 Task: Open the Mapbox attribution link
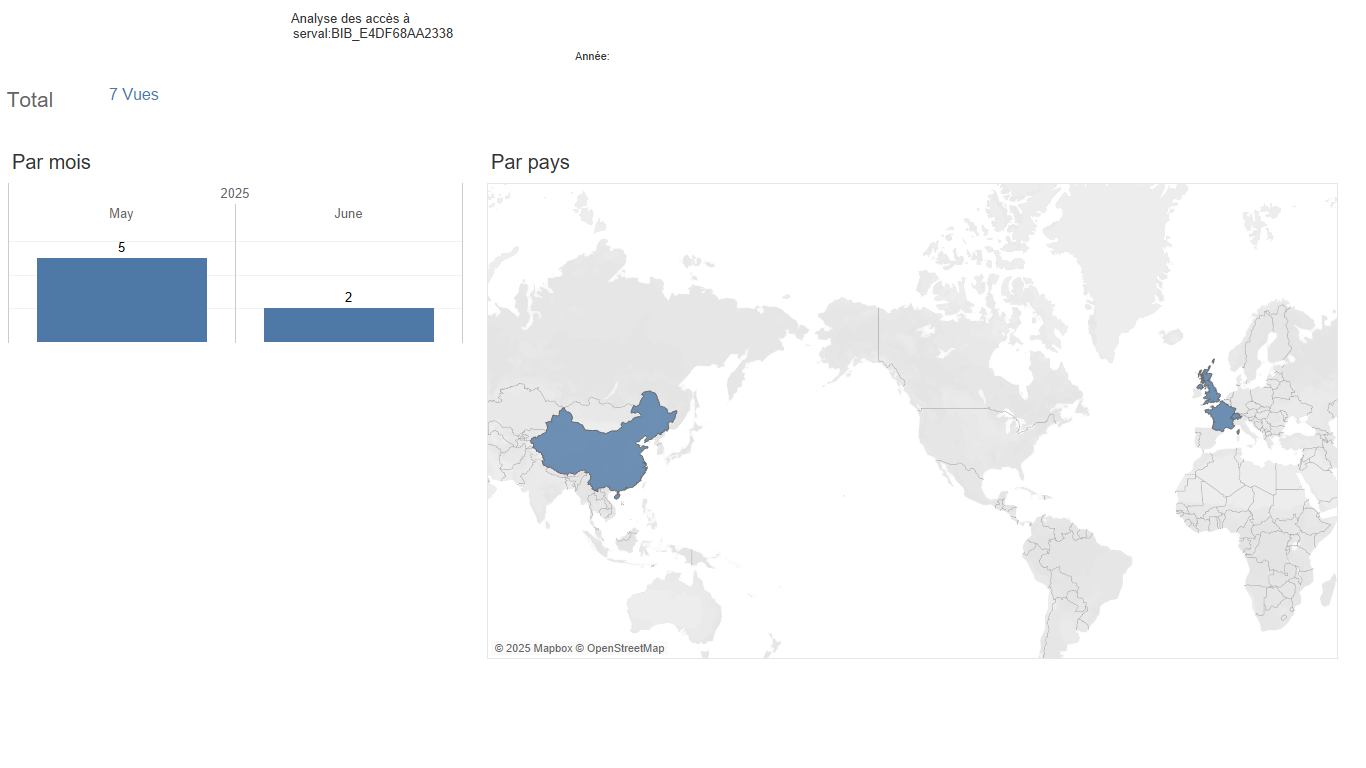(534, 649)
